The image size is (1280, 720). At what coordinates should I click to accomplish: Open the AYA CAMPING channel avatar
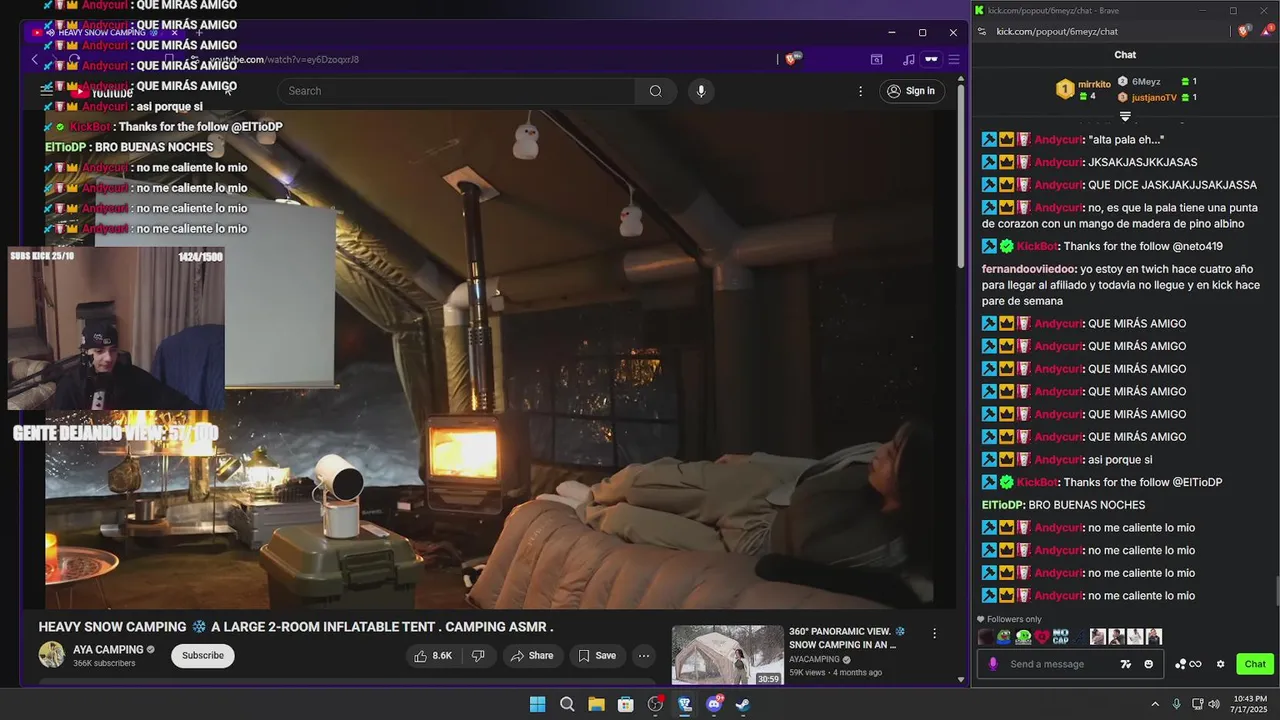tap(52, 655)
